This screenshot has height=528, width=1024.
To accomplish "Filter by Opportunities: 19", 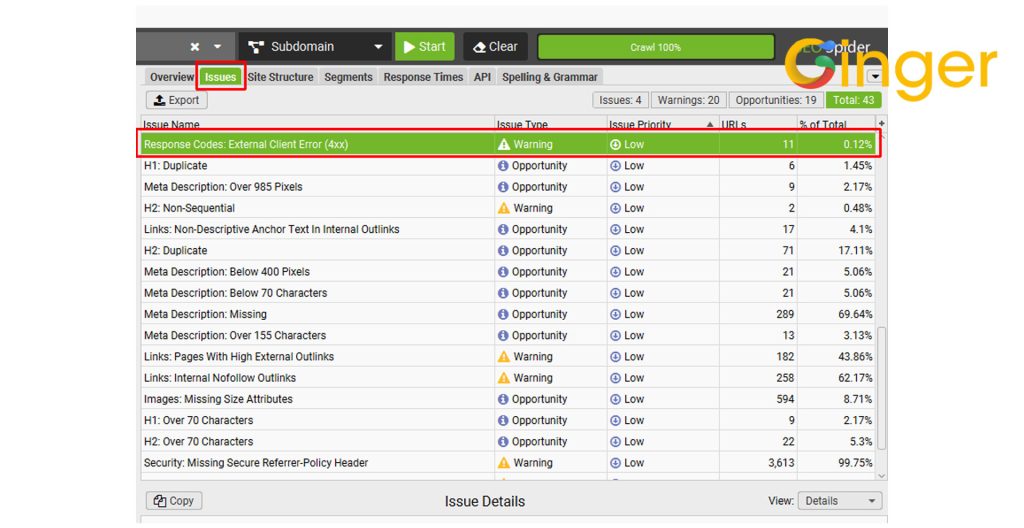I will click(776, 100).
